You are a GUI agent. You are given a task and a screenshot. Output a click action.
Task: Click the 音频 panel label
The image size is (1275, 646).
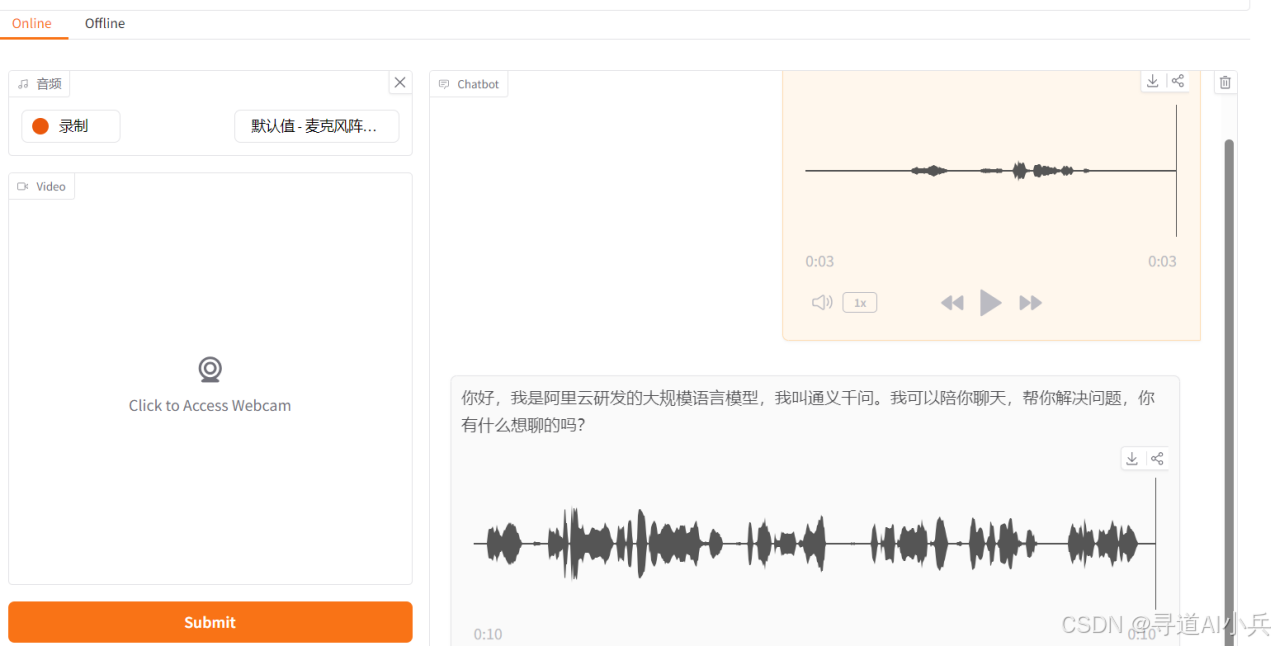point(40,84)
